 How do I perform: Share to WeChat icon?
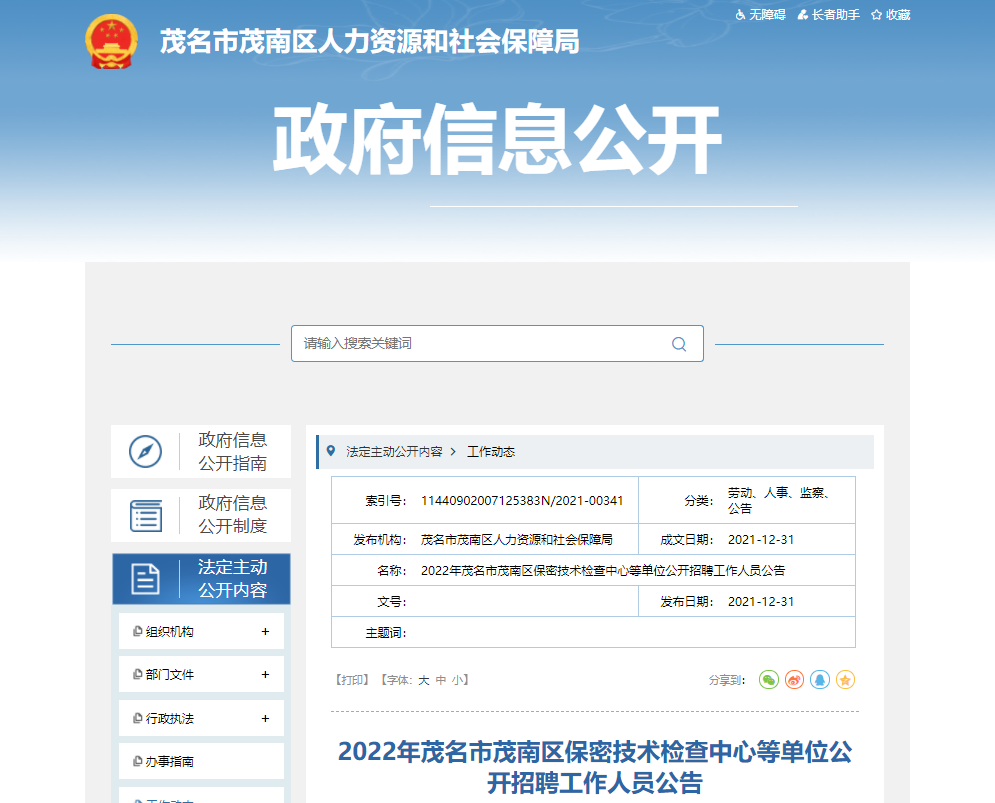tap(769, 680)
